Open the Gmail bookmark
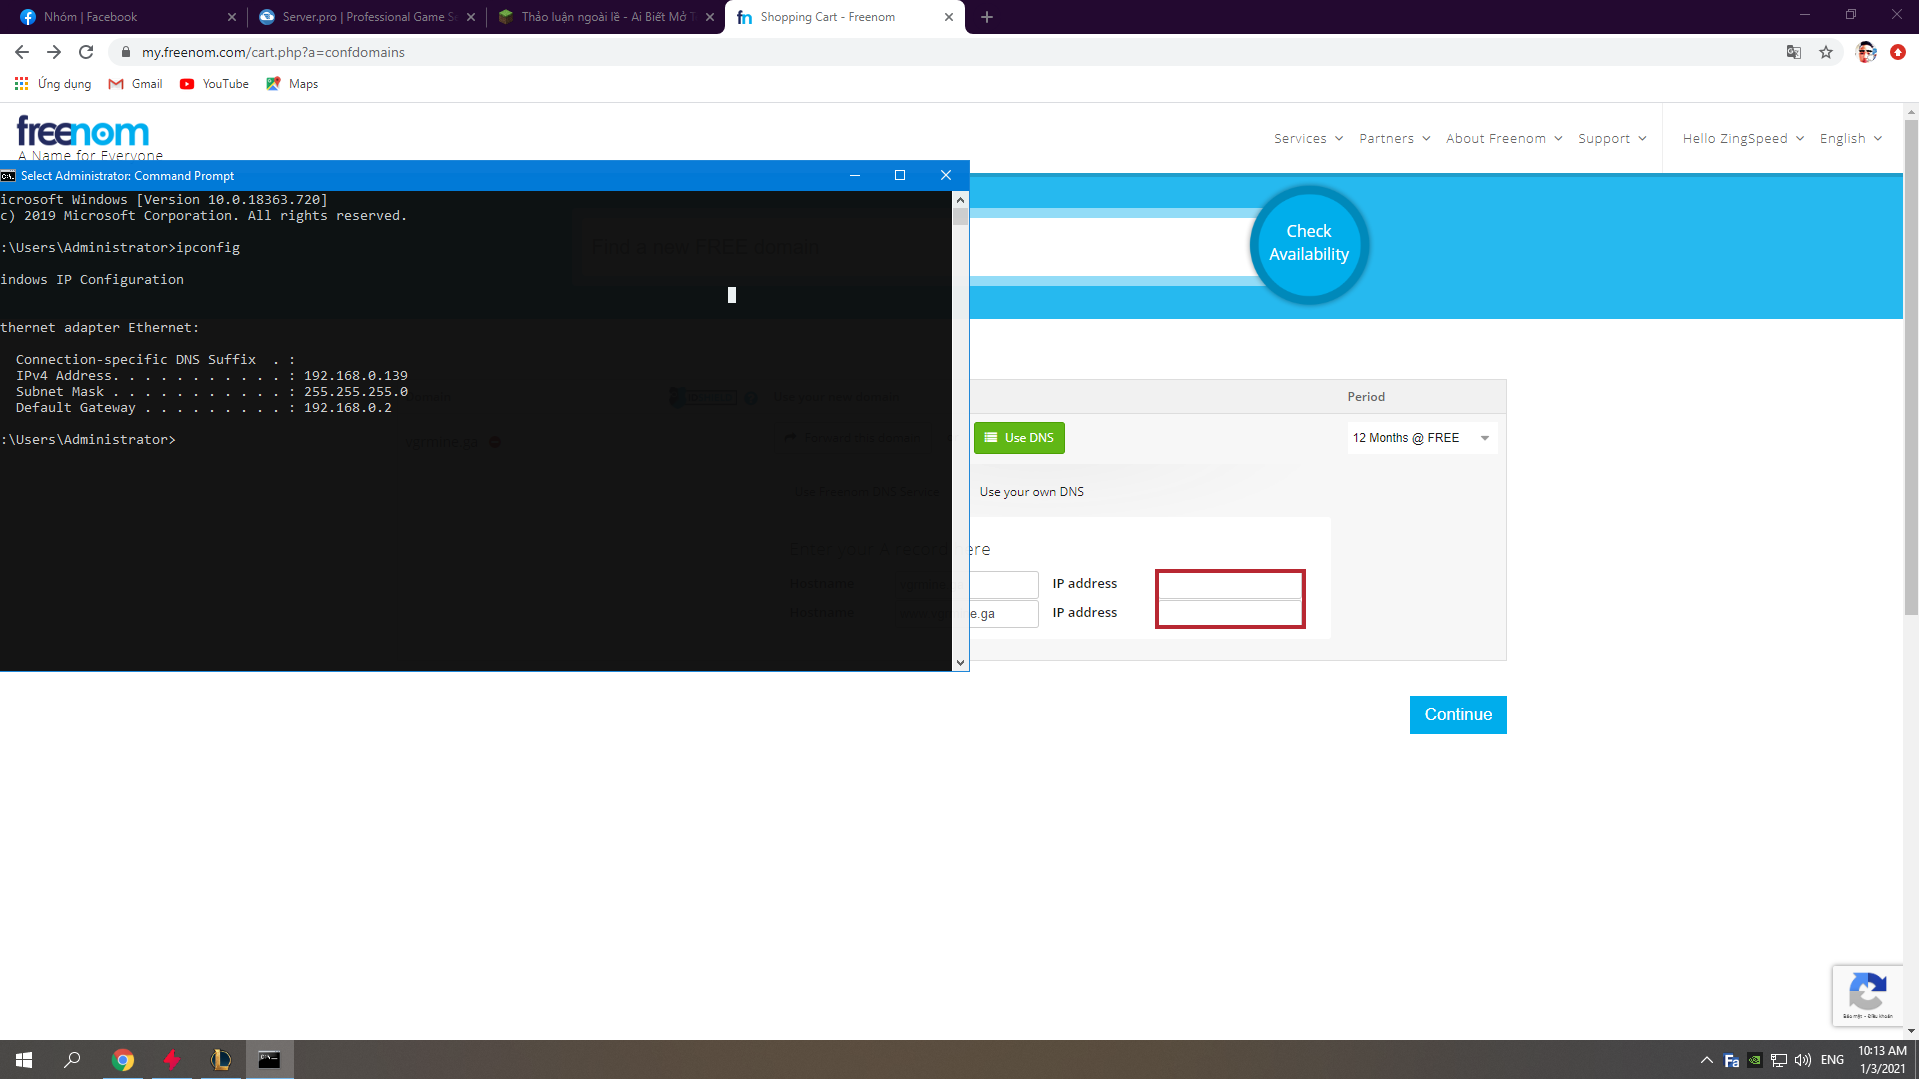 pos(135,84)
